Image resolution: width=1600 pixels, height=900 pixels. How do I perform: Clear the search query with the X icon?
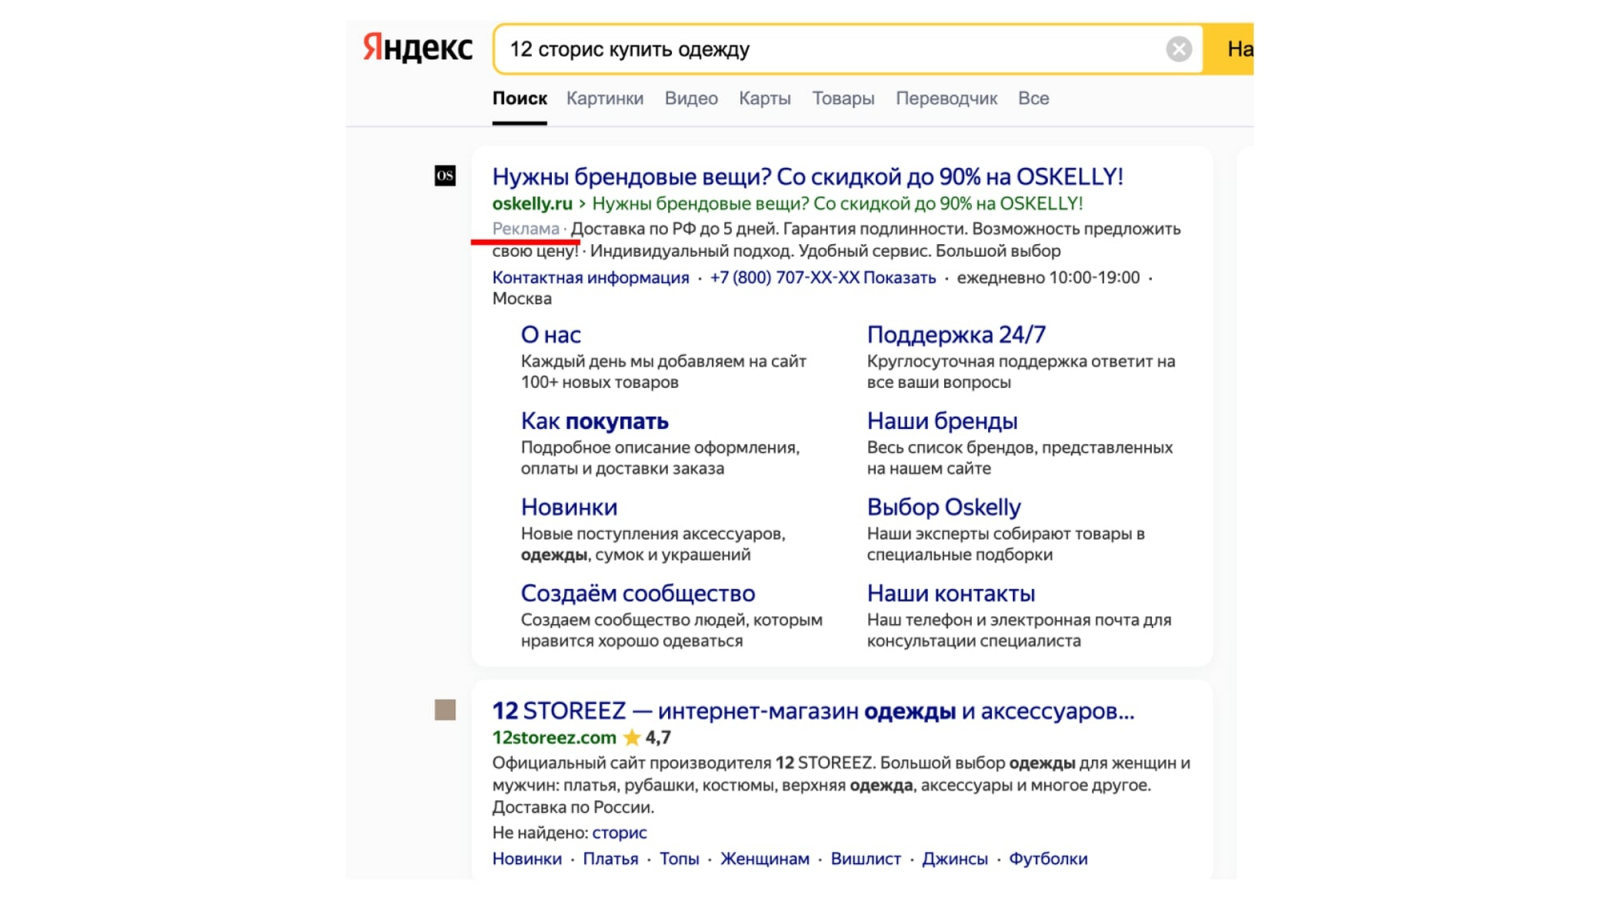tap(1179, 49)
